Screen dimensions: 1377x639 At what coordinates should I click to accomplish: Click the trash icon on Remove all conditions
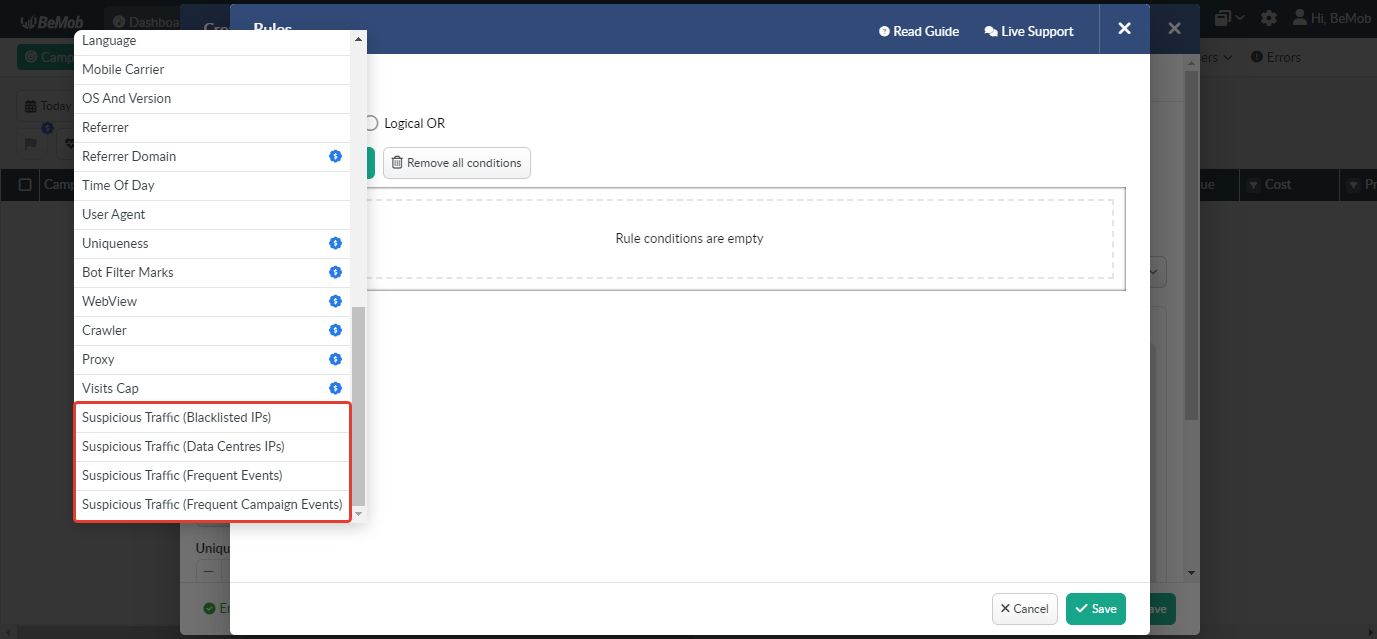397,163
